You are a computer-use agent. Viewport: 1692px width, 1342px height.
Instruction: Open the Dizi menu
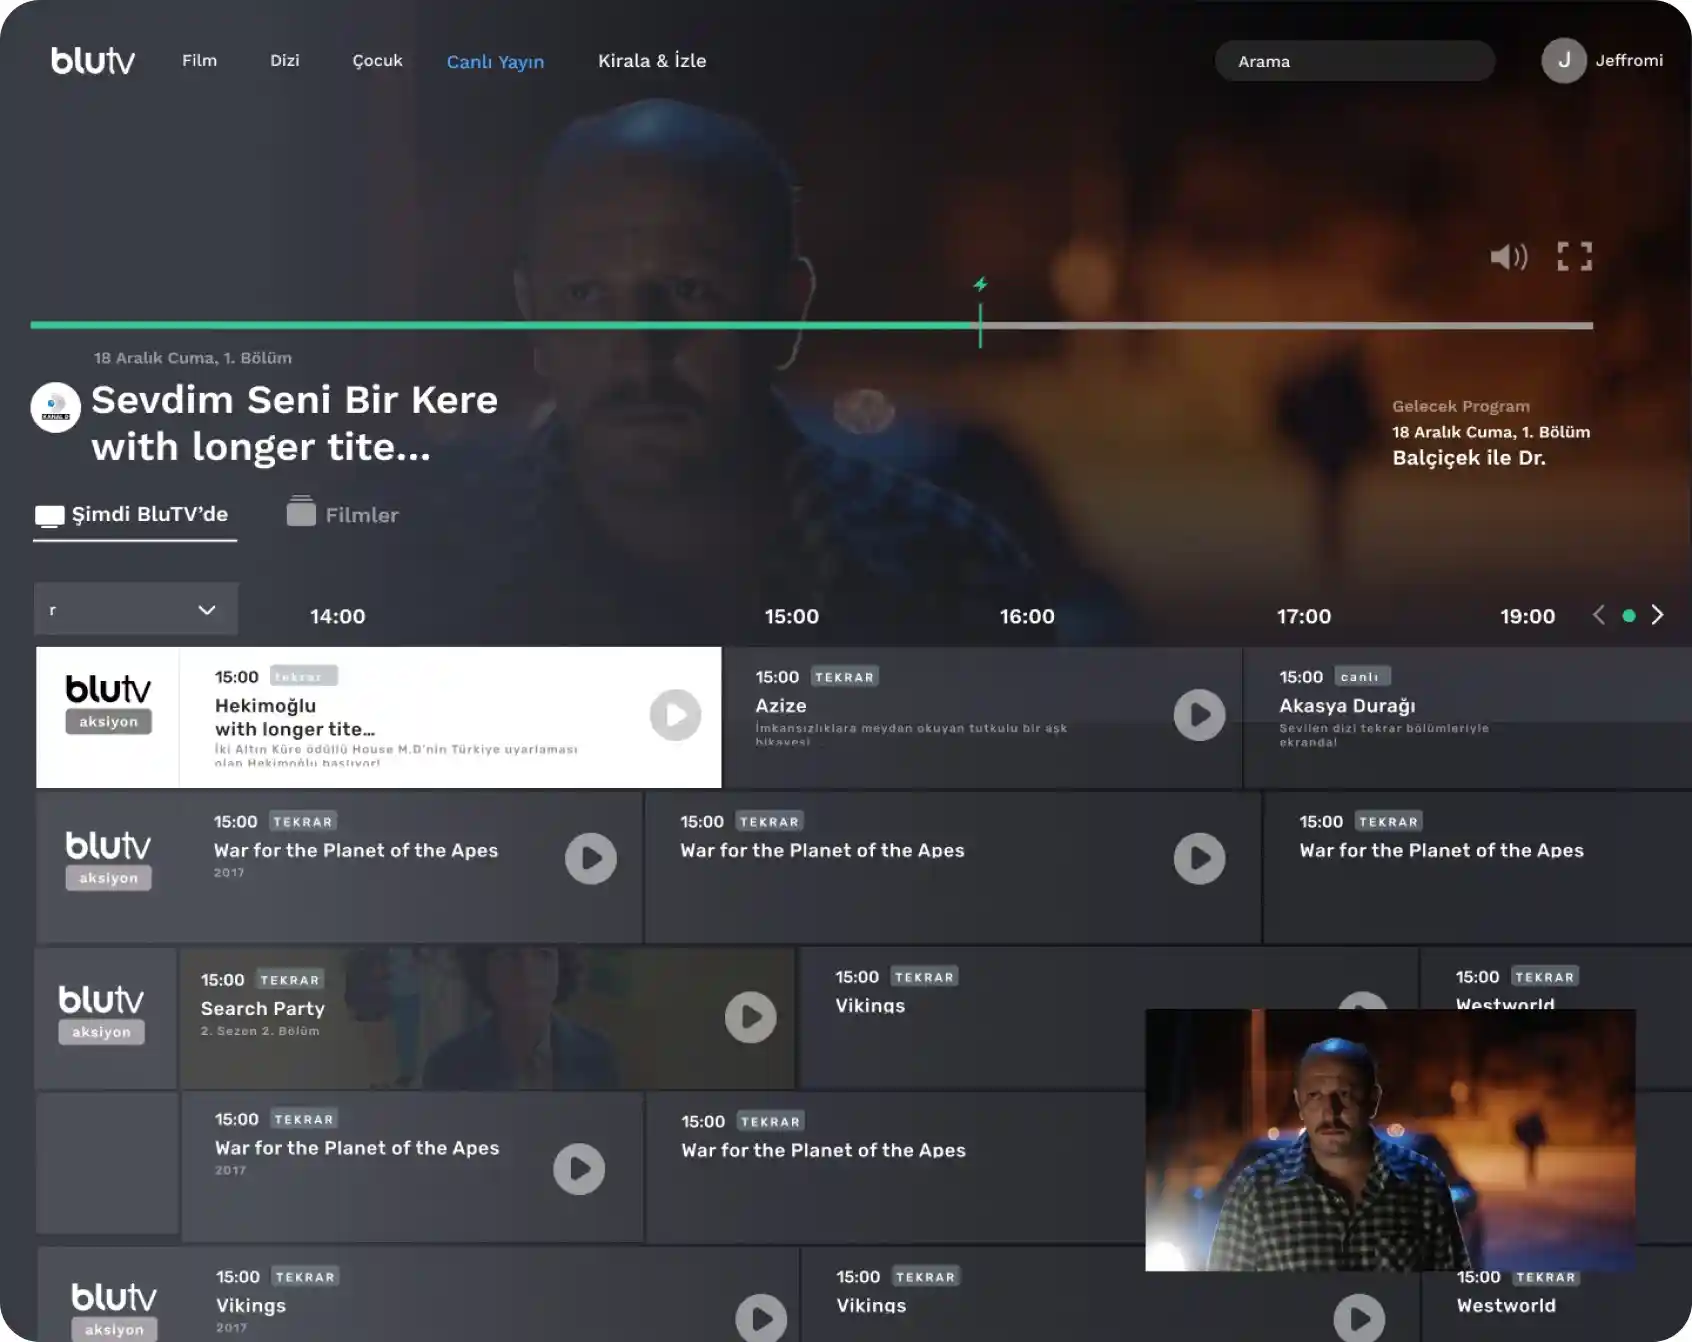pyautogui.click(x=285, y=60)
